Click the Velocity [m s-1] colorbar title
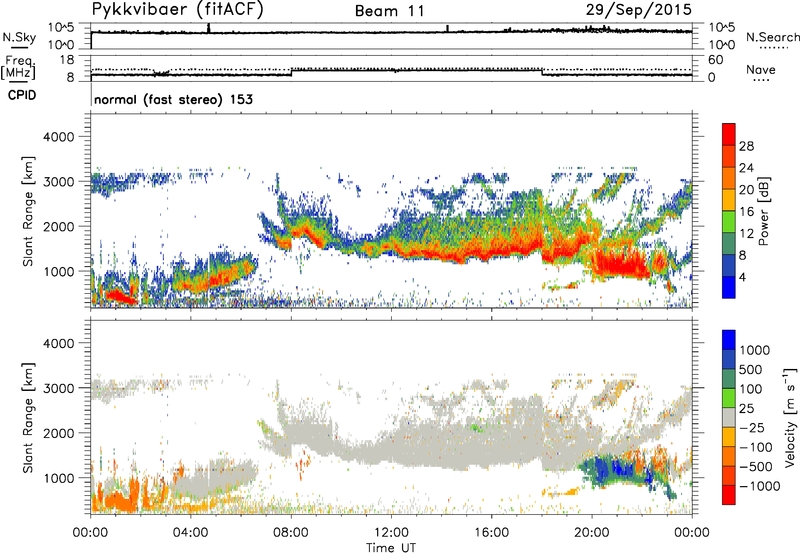 tap(790, 418)
